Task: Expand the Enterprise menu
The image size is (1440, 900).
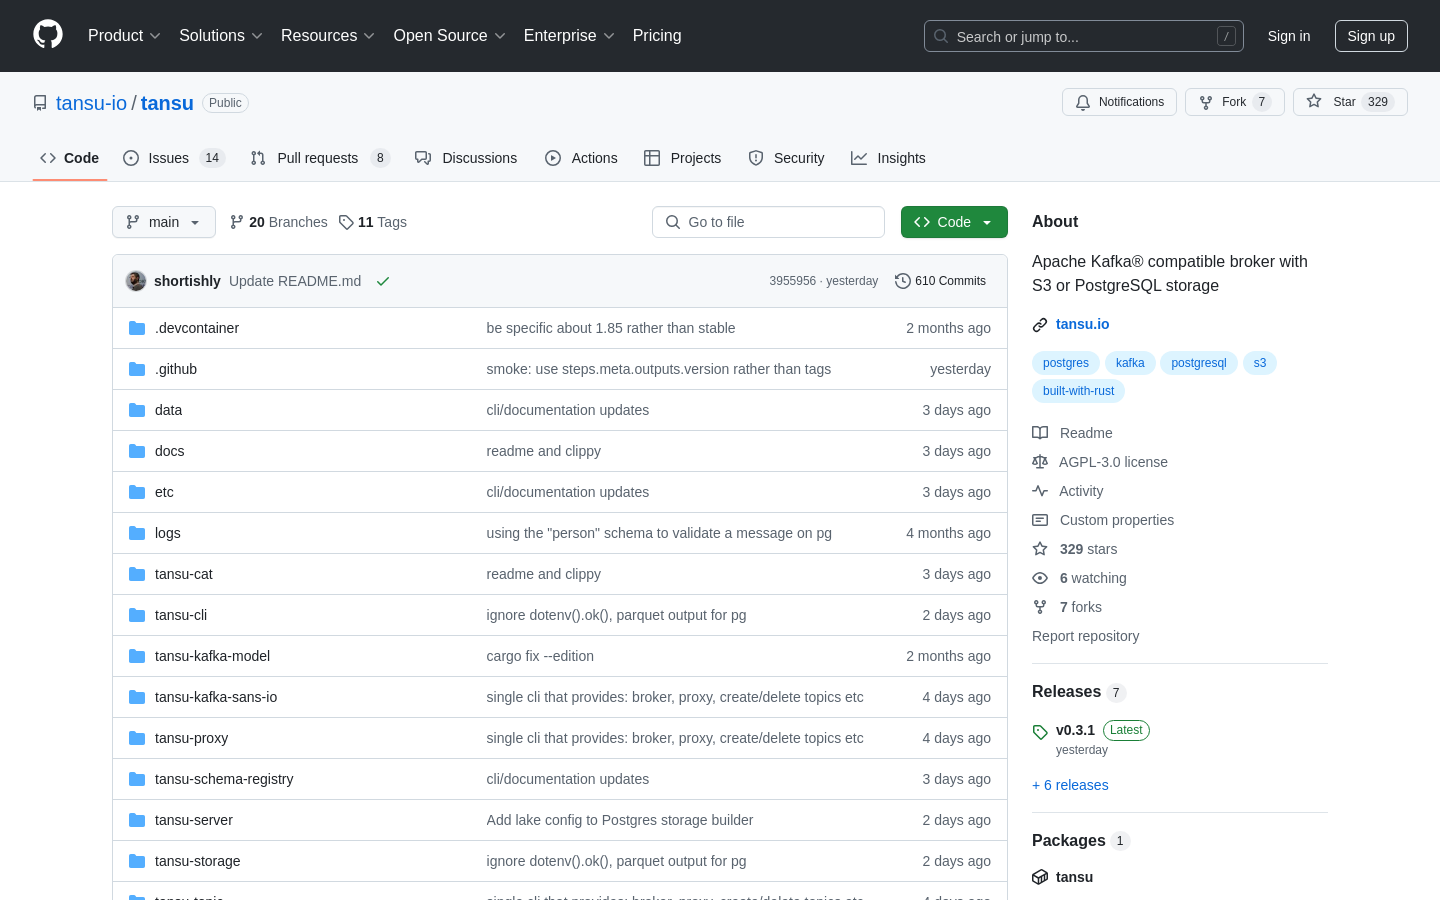Action: pos(569,36)
